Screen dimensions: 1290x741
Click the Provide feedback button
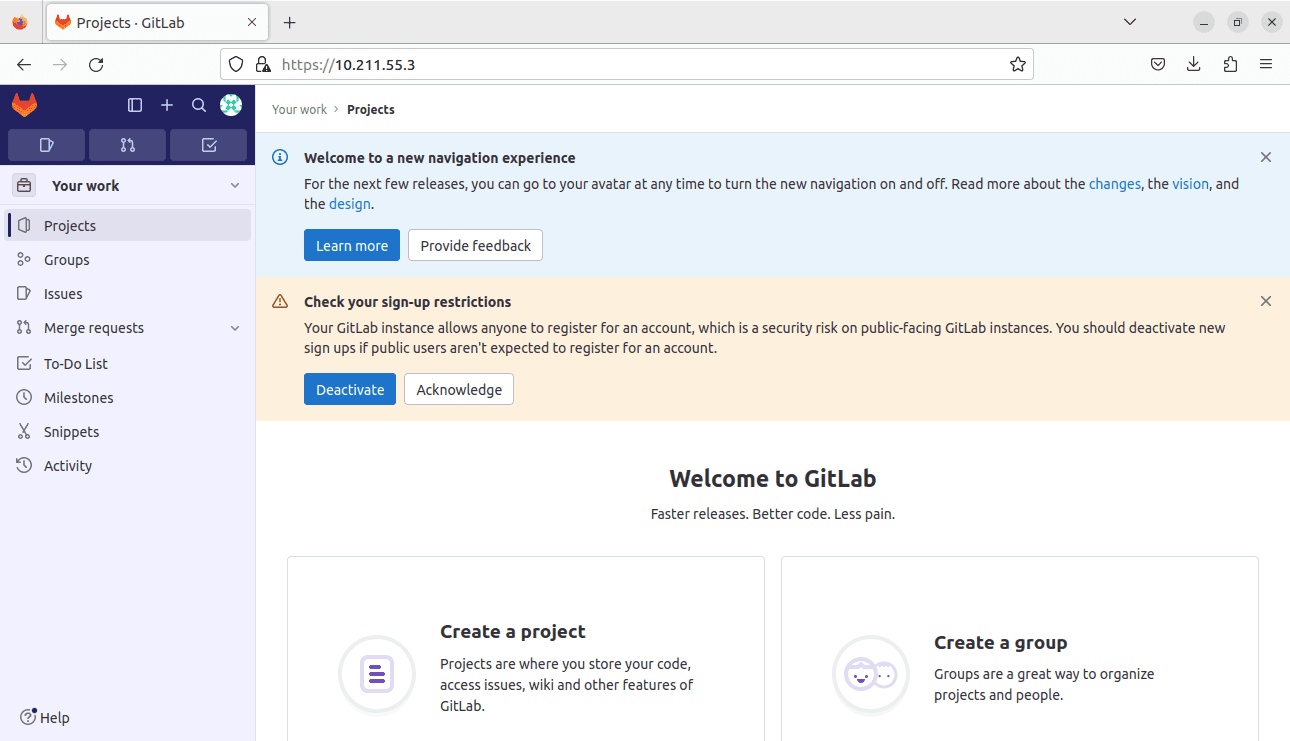point(475,245)
